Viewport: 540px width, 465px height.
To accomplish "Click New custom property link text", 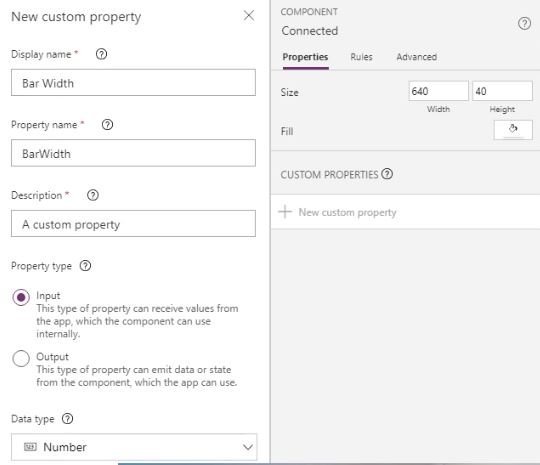I will click(x=347, y=212).
